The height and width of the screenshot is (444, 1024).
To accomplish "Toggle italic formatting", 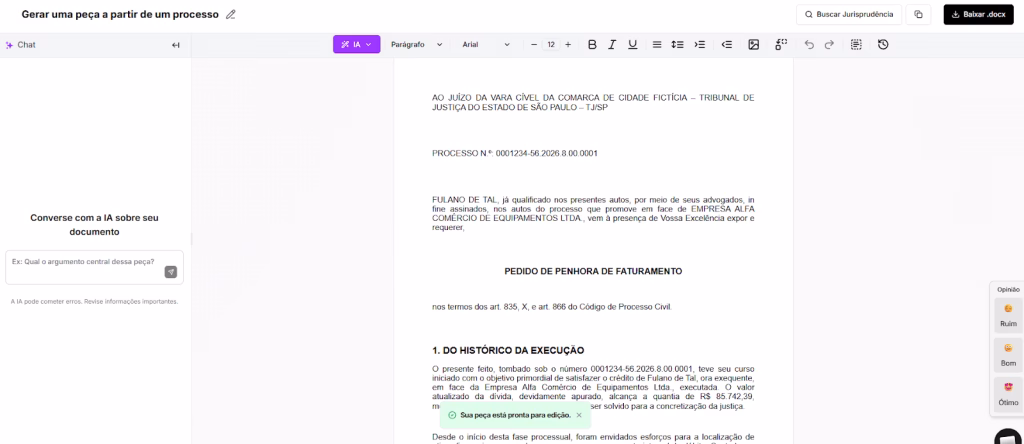I will click(612, 44).
